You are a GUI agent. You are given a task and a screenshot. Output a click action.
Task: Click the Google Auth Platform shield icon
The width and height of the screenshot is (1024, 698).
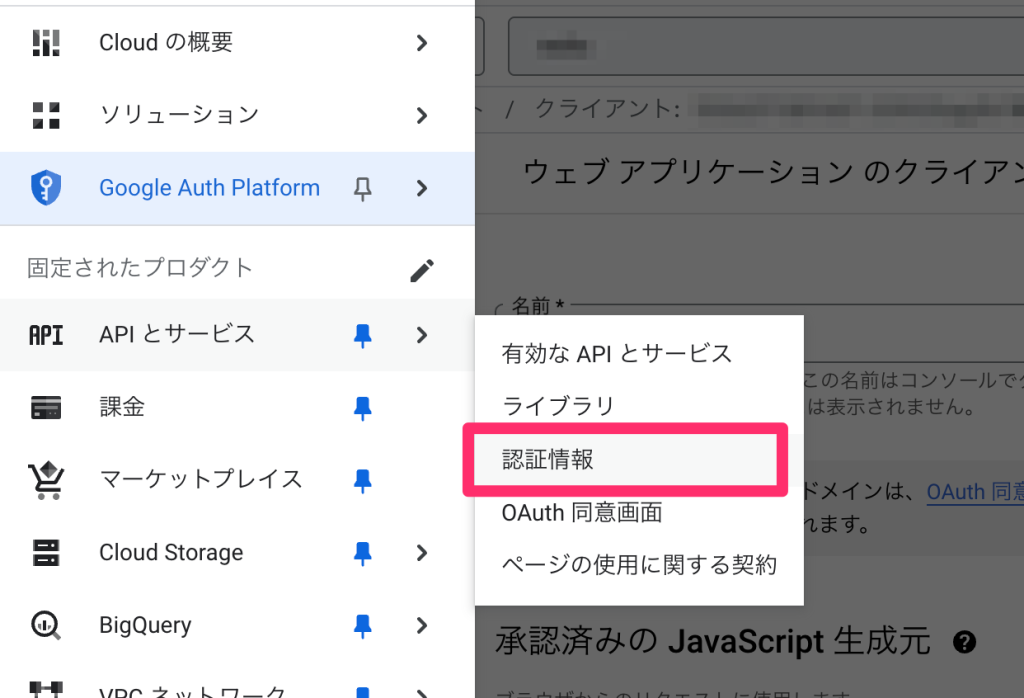(x=46, y=188)
